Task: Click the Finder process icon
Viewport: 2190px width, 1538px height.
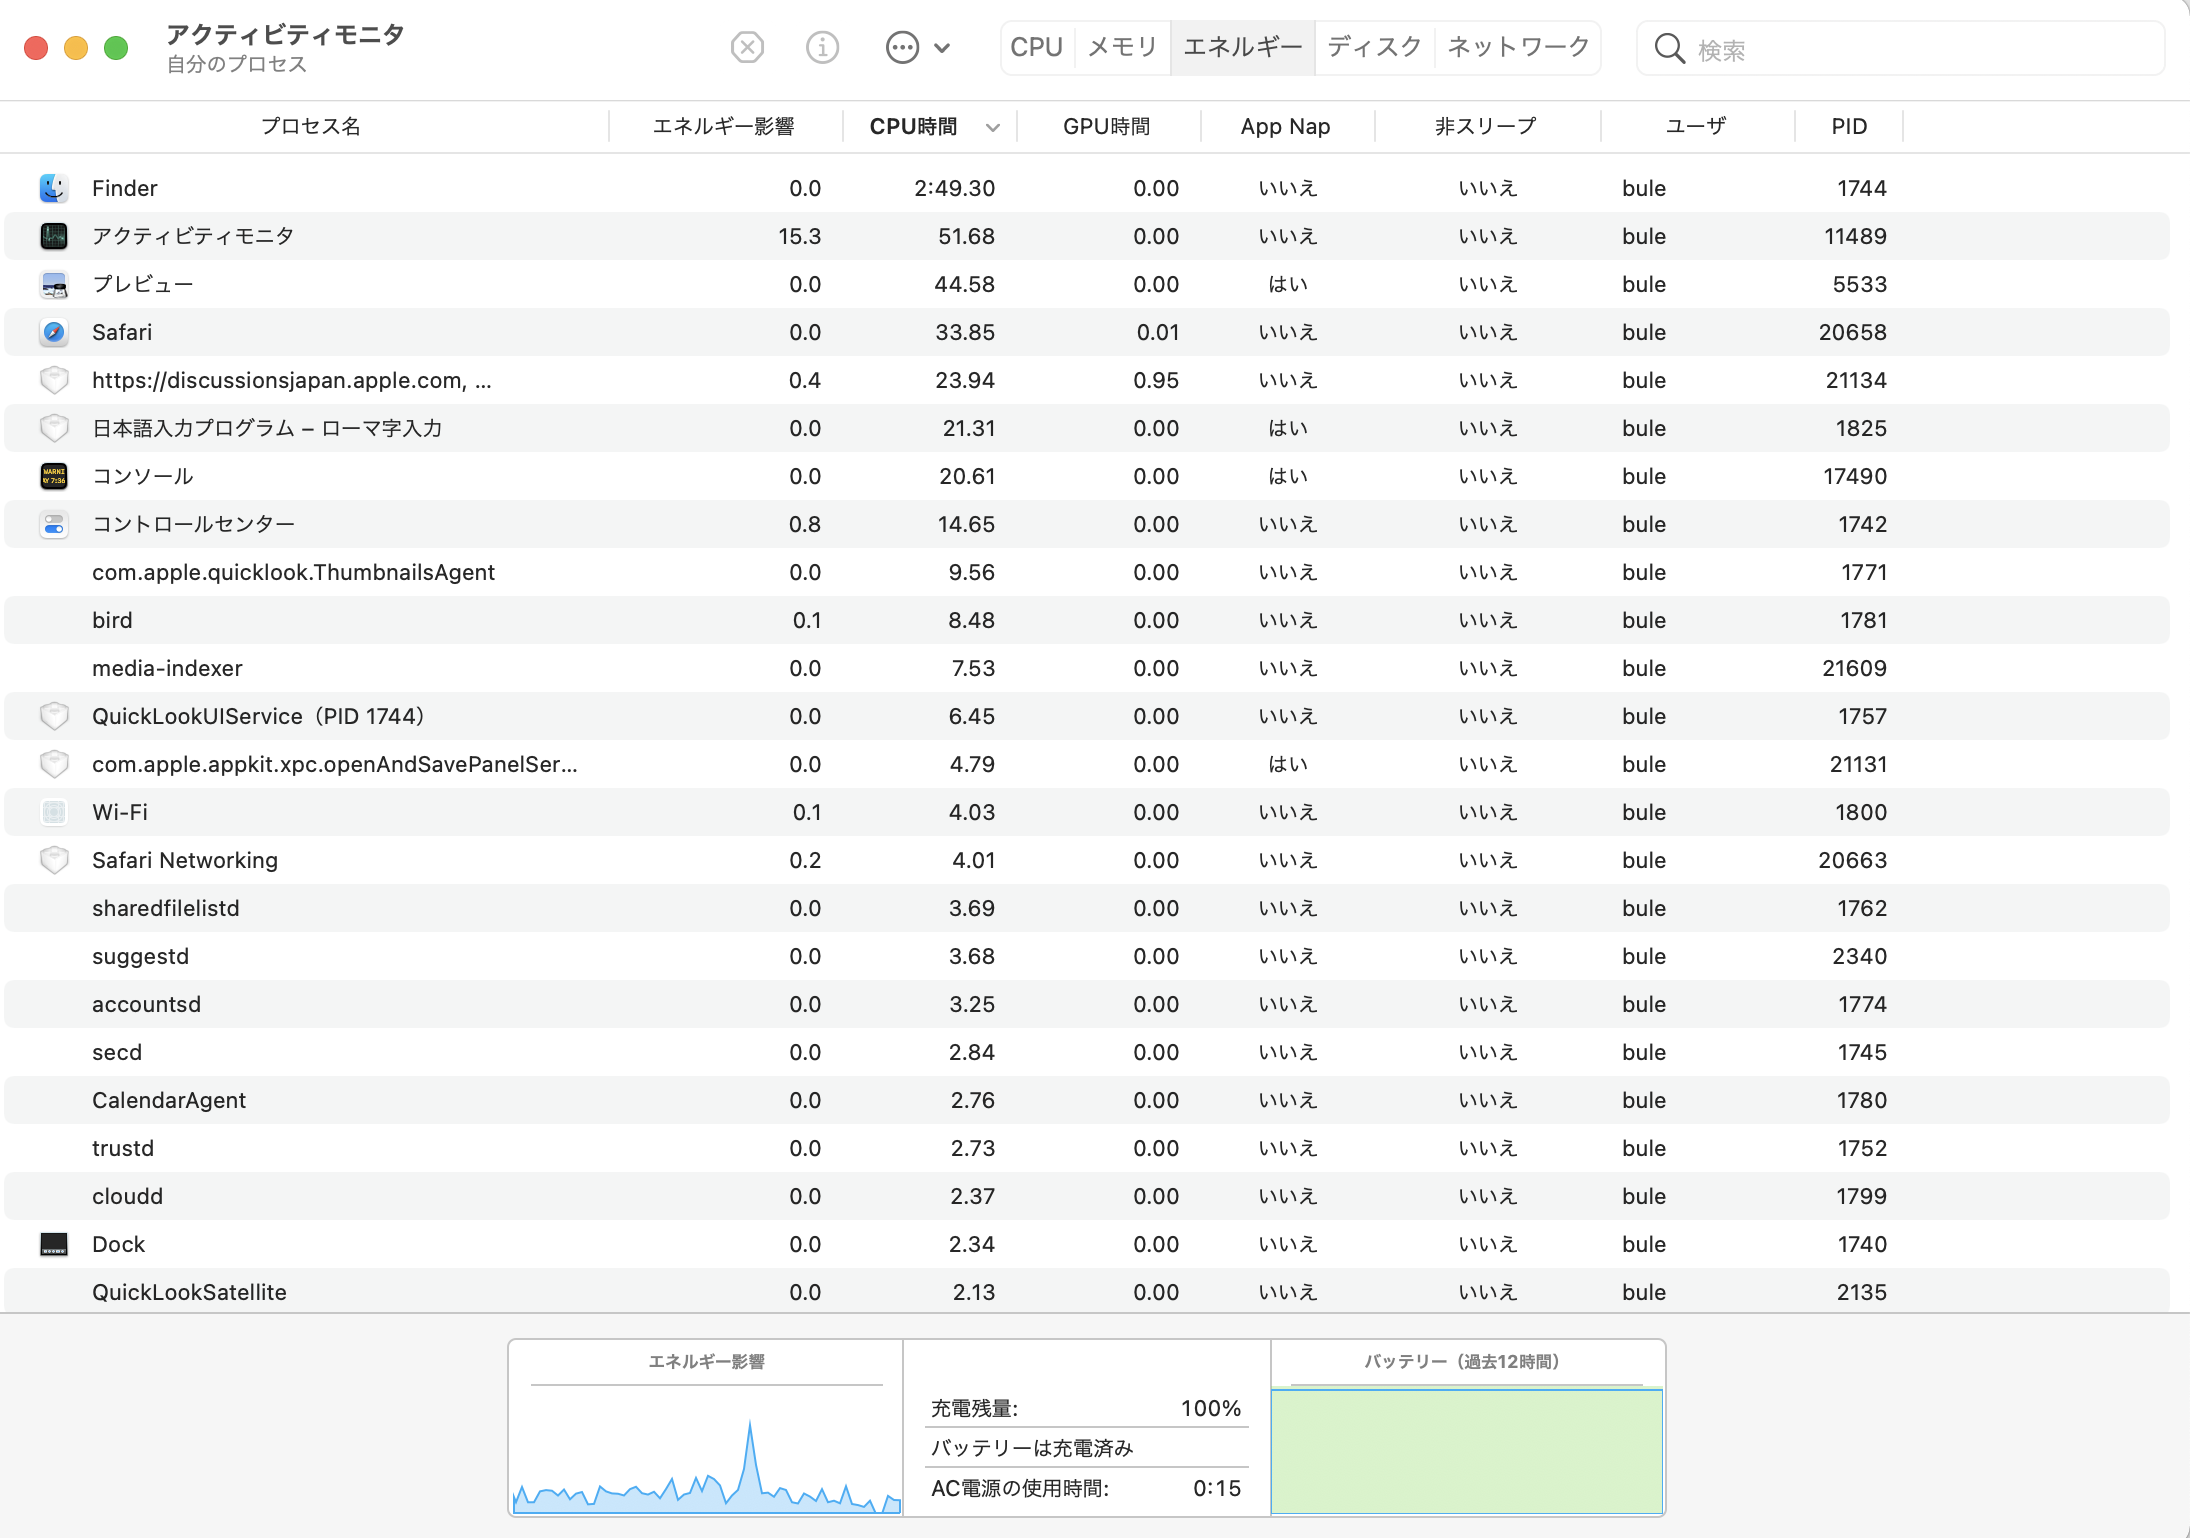Action: [54, 188]
